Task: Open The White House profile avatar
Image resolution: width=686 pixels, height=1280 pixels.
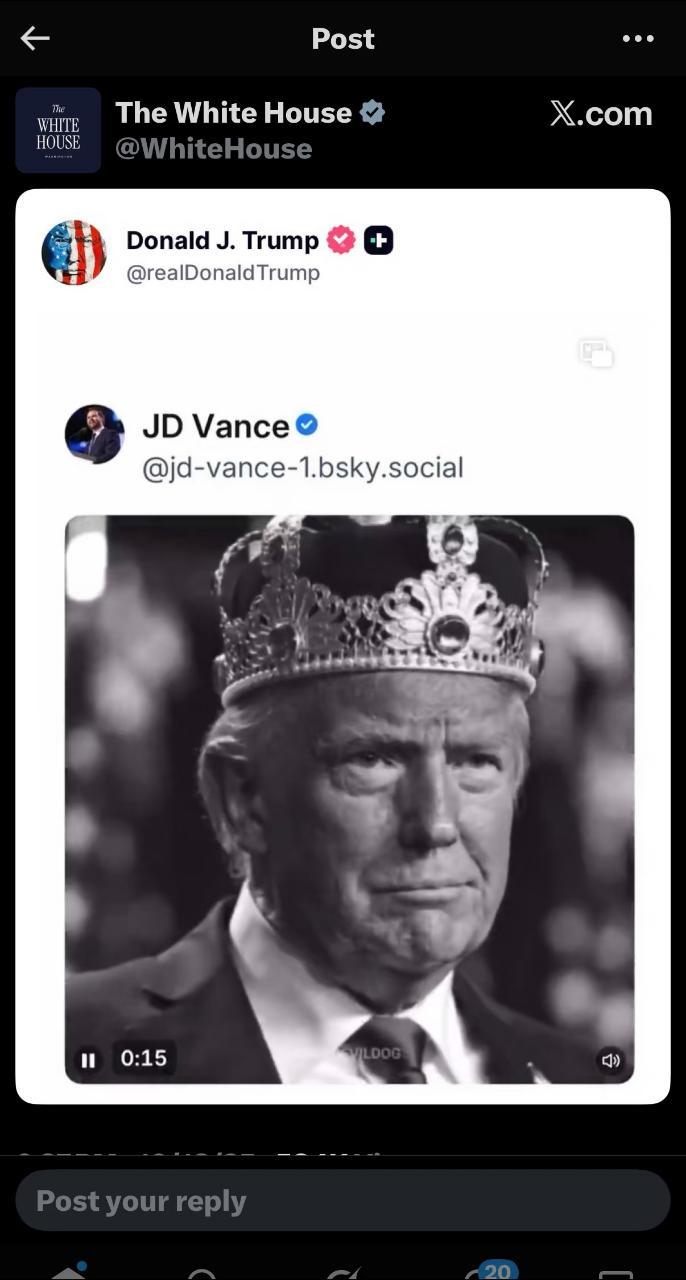Action: pyautogui.click(x=58, y=130)
